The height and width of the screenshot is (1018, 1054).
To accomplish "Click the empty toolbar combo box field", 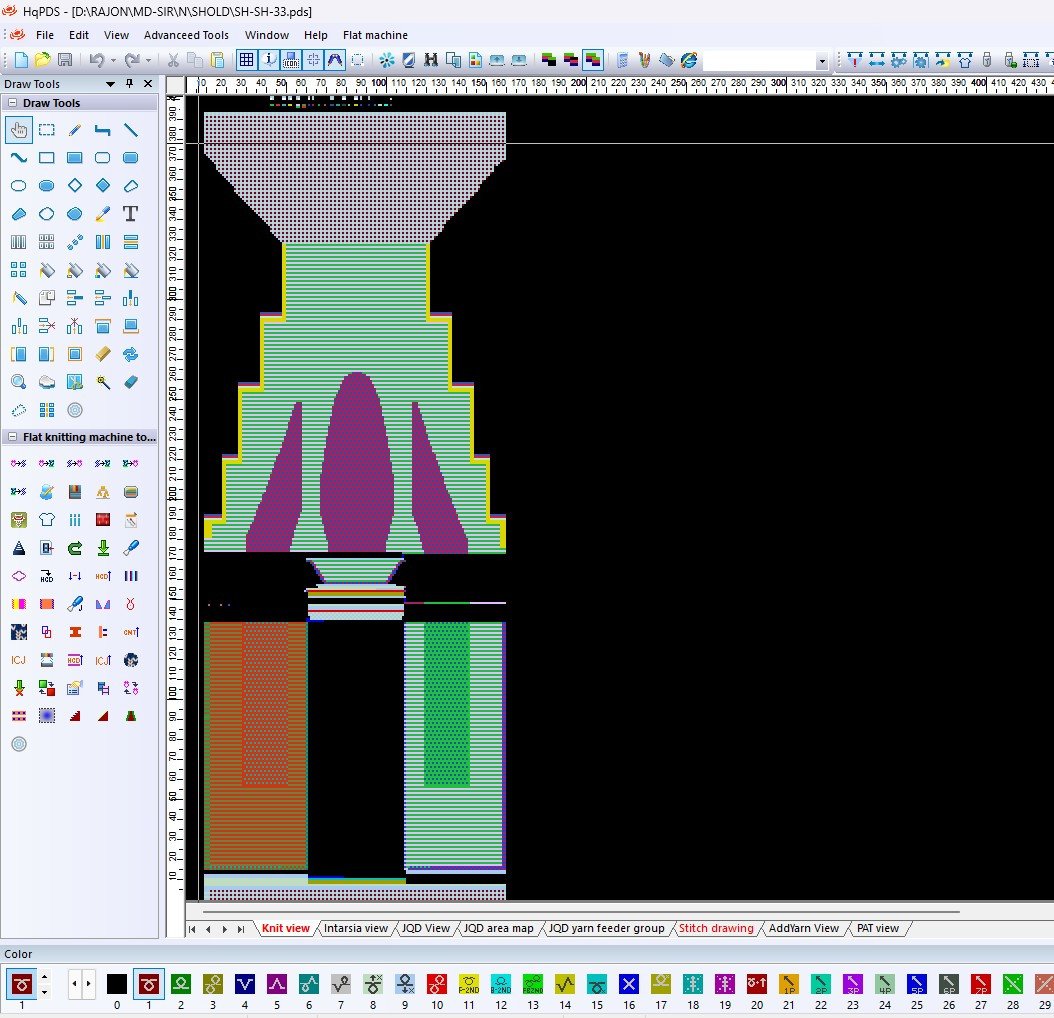I will [x=759, y=61].
